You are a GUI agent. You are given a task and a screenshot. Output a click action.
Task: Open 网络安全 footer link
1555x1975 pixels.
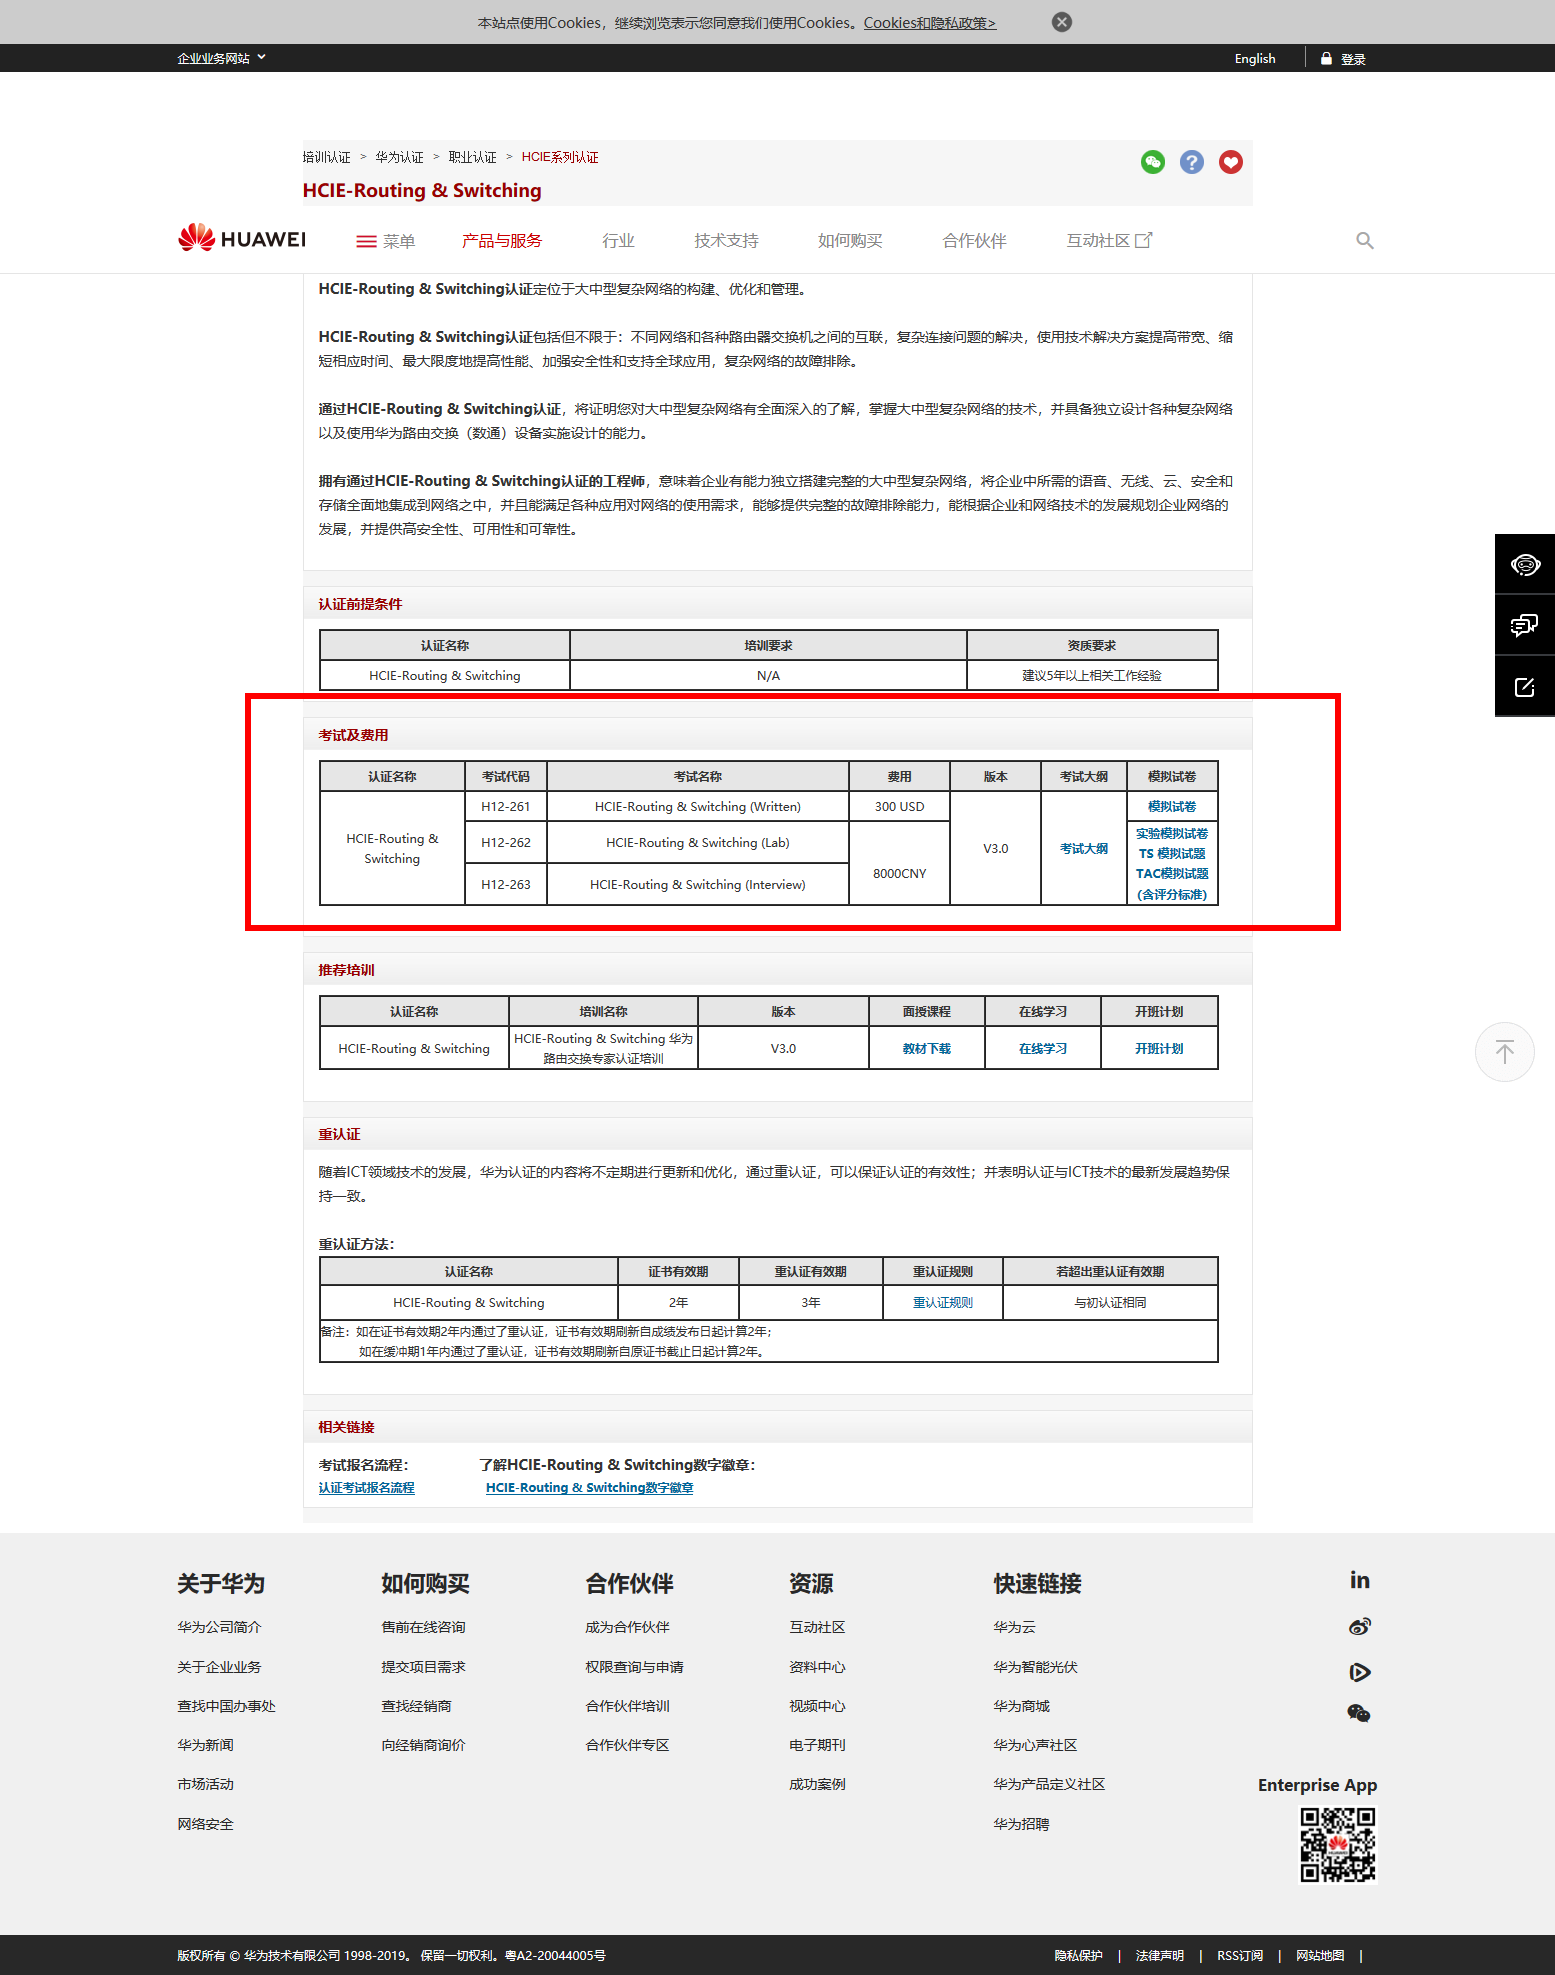click(x=206, y=1825)
